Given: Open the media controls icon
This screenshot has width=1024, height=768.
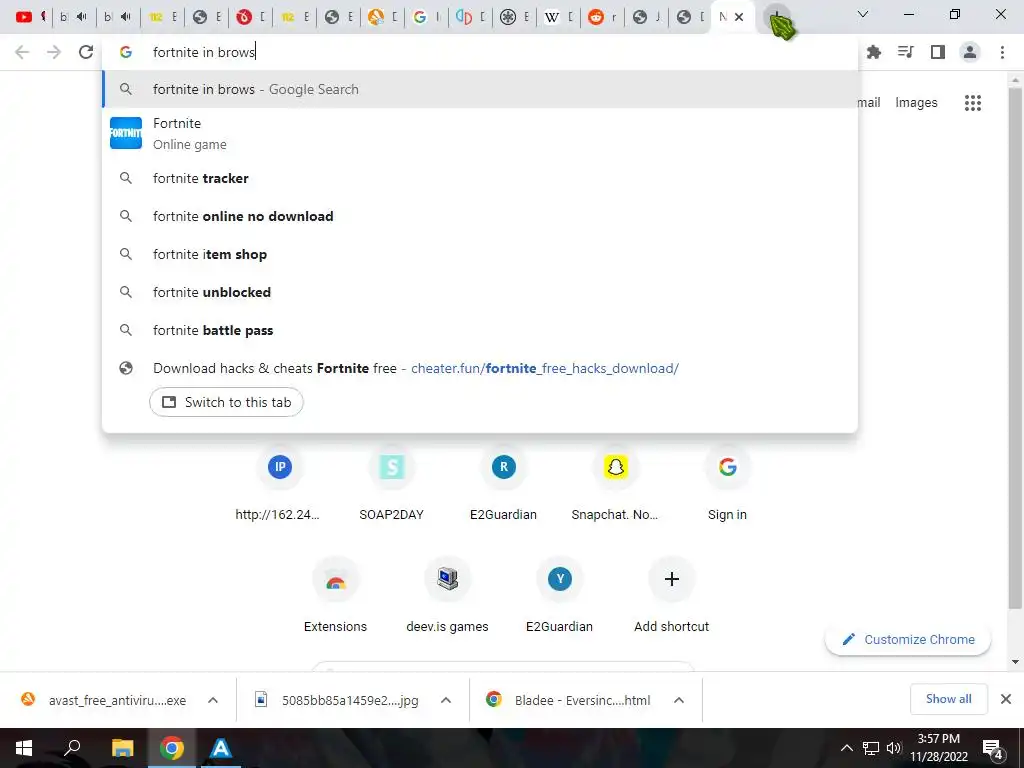Looking at the screenshot, I should (906, 52).
